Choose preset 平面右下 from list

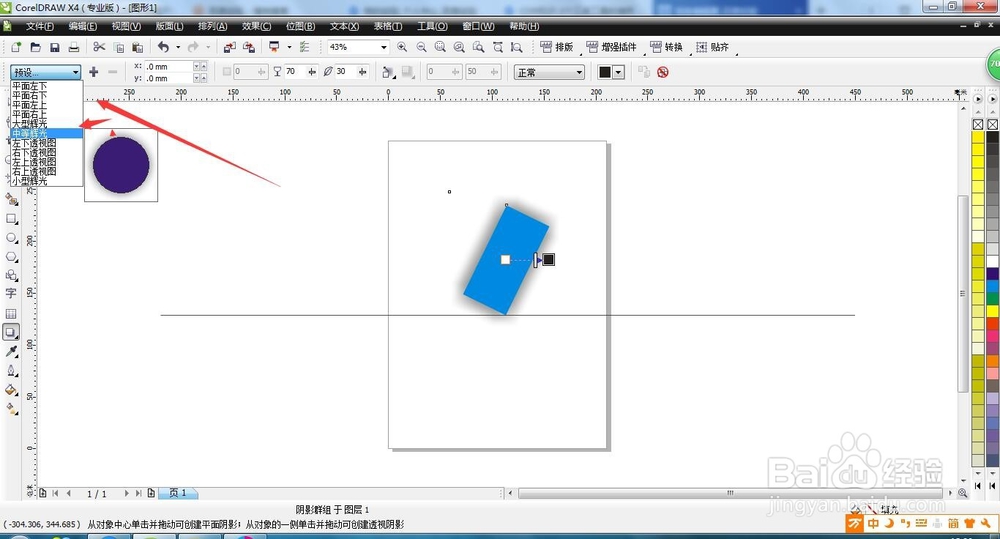click(x=47, y=95)
